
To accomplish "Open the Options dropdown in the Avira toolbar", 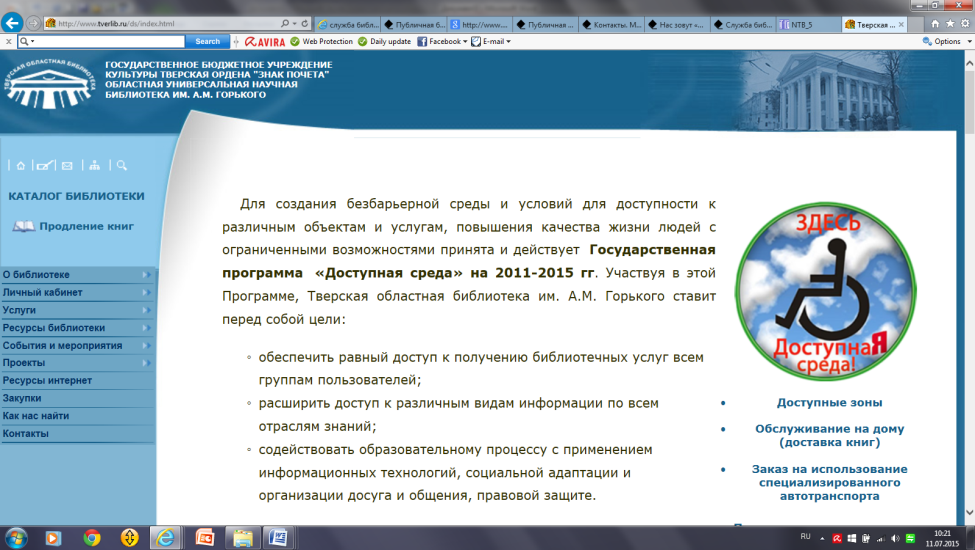I will click(944, 42).
